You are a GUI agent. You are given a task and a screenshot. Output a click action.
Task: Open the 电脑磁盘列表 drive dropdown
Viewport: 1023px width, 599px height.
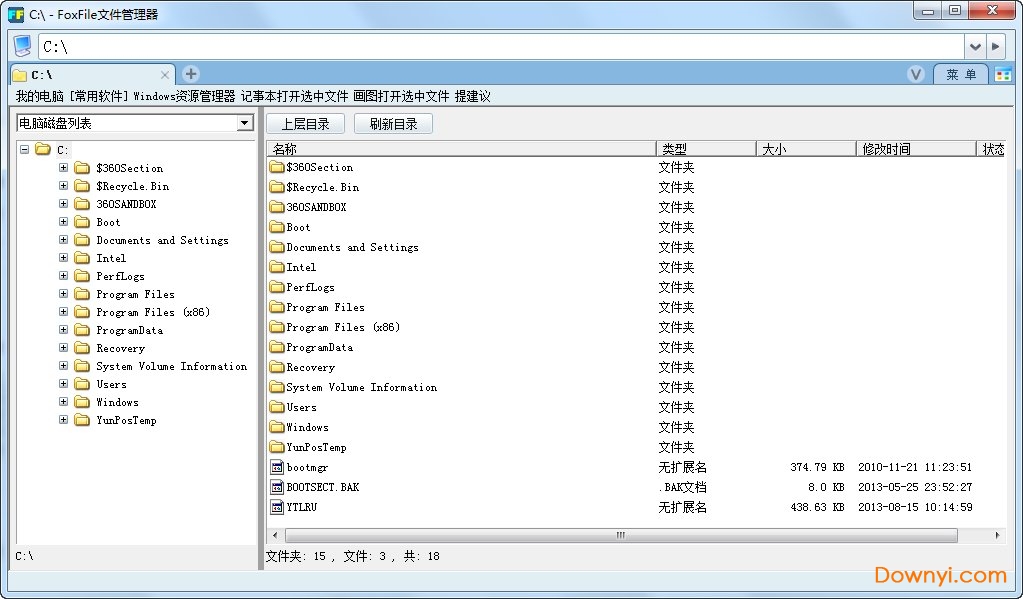point(243,122)
